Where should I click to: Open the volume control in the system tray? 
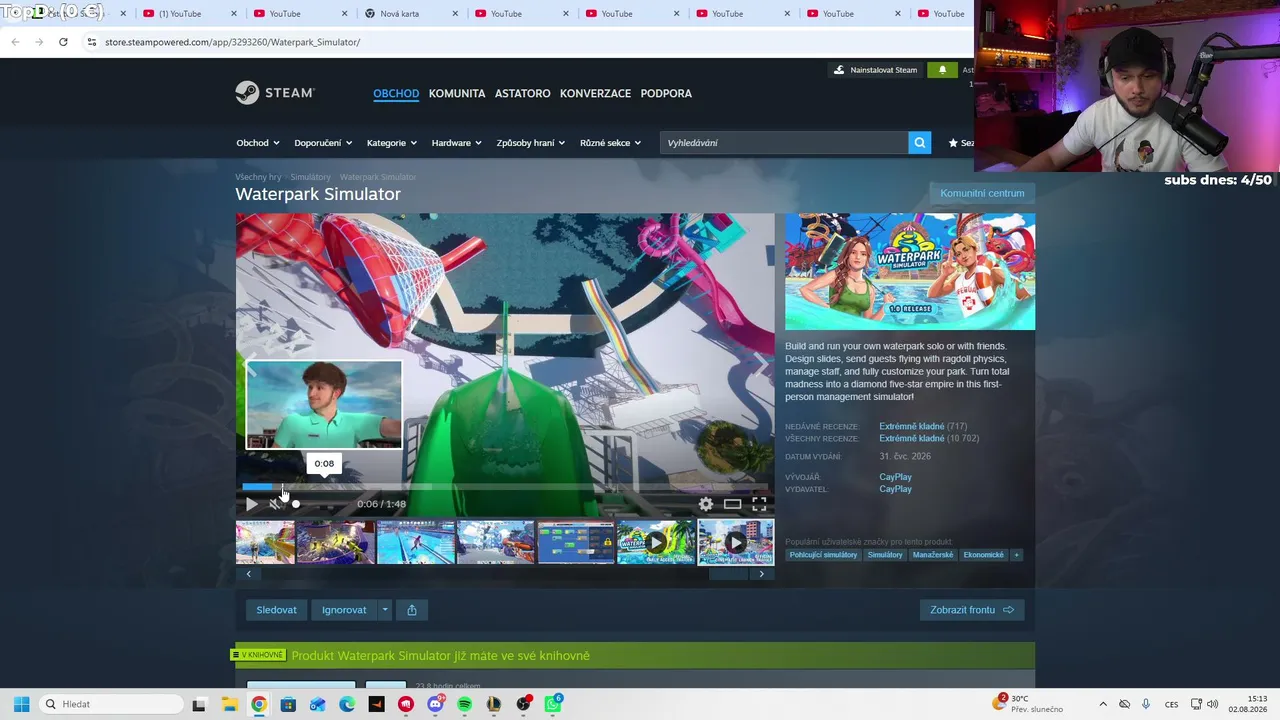click(x=1211, y=704)
